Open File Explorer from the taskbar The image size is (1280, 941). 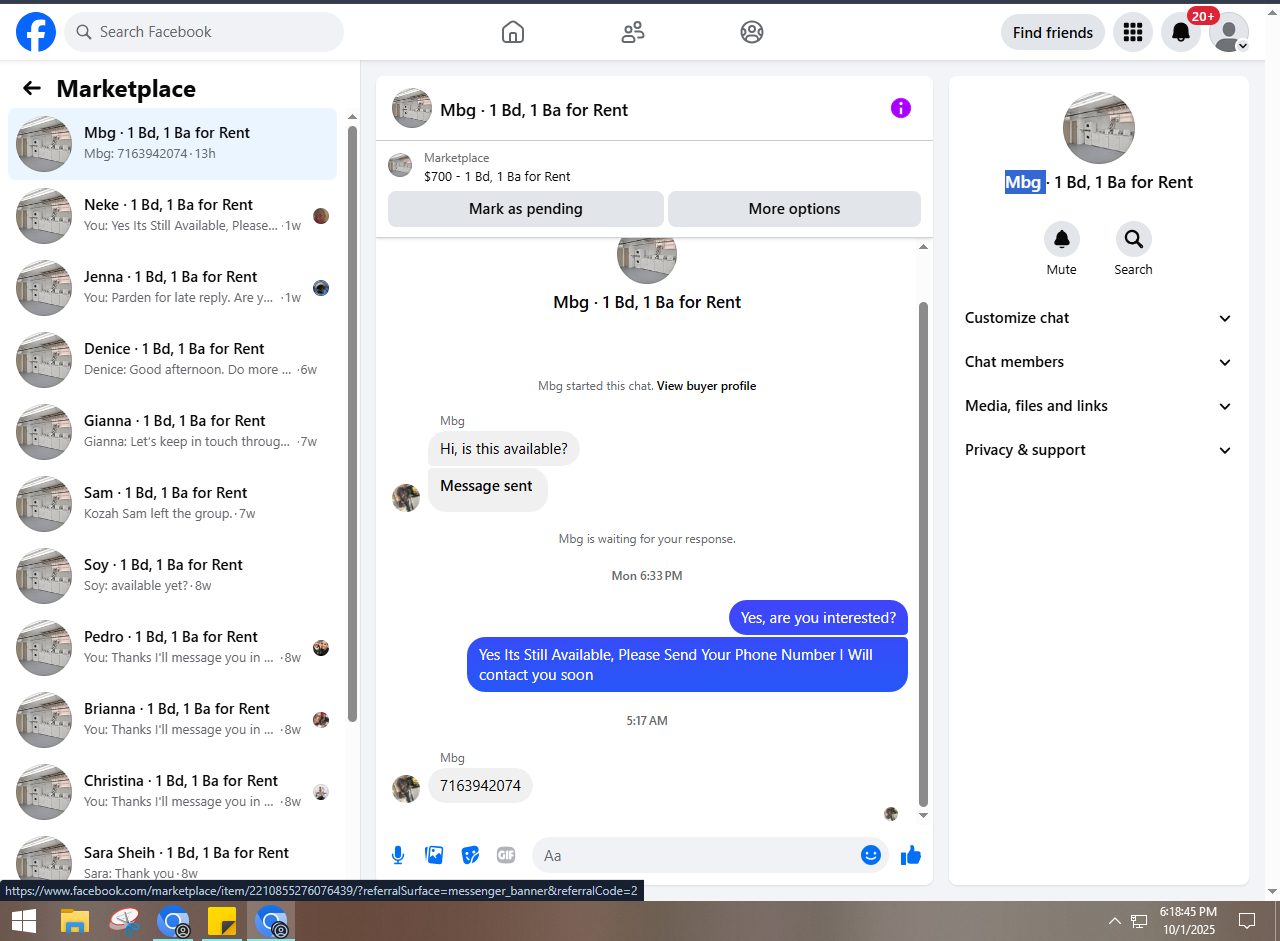pos(75,921)
